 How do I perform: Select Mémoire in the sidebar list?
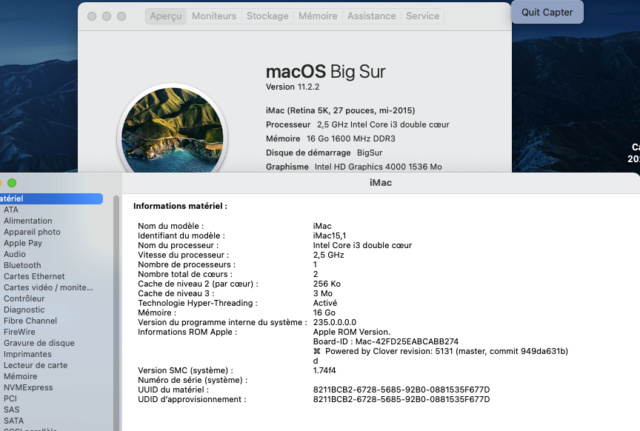(x=20, y=376)
